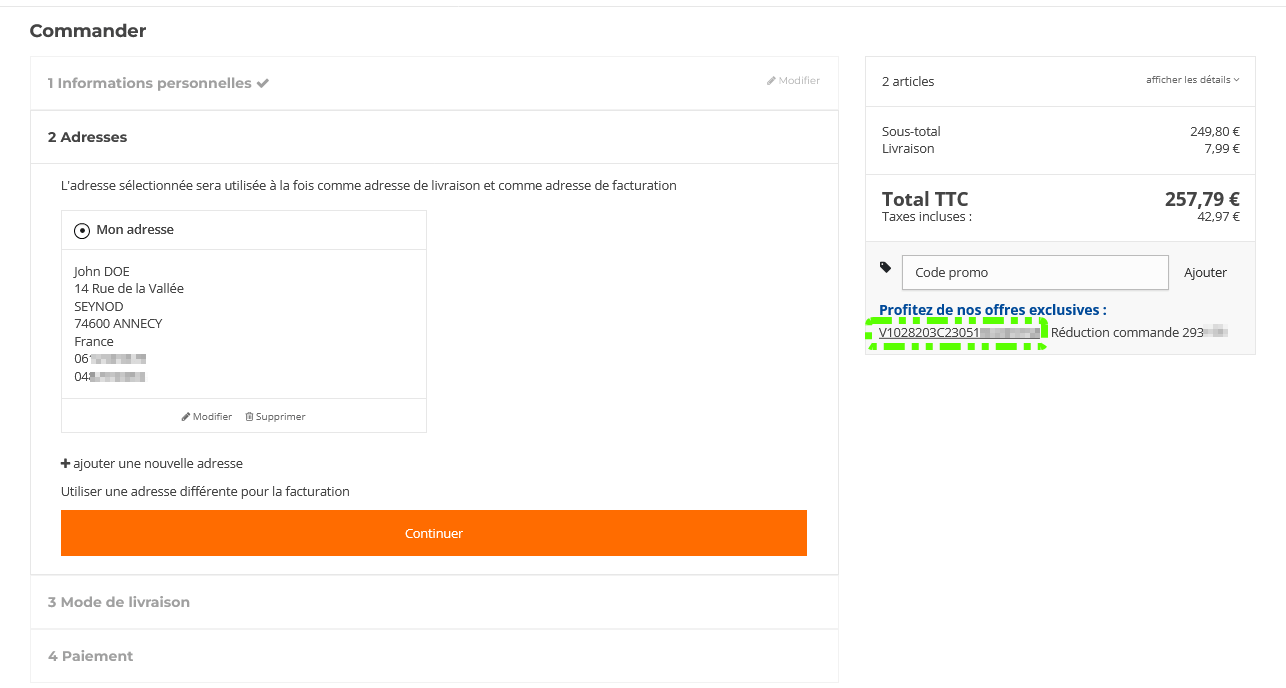Viewport: 1286px width, 688px height.
Task: Click the checkmark next to Informations personnelles
Action: [263, 83]
